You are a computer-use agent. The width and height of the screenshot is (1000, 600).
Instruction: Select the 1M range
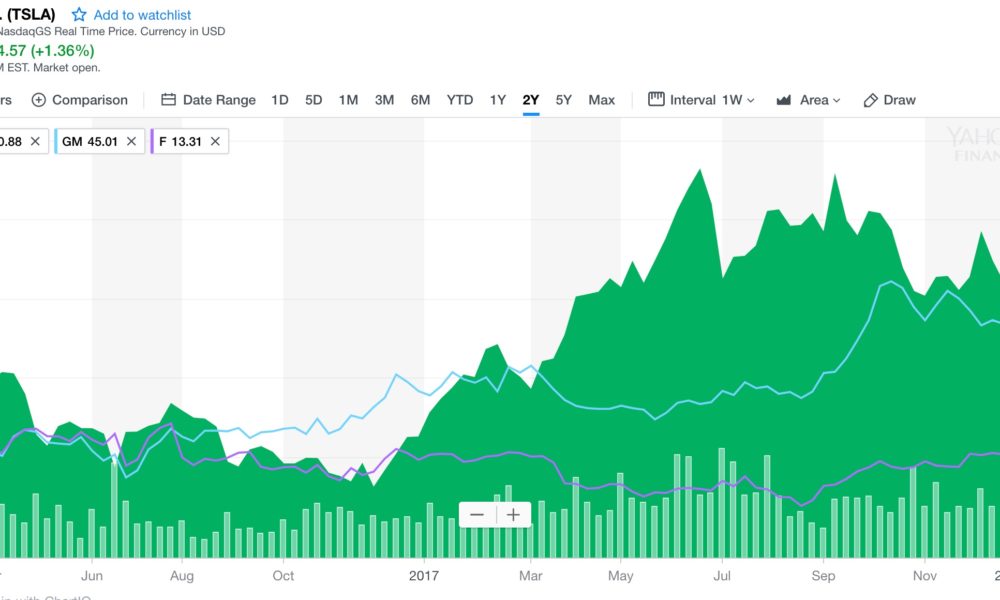click(x=348, y=100)
